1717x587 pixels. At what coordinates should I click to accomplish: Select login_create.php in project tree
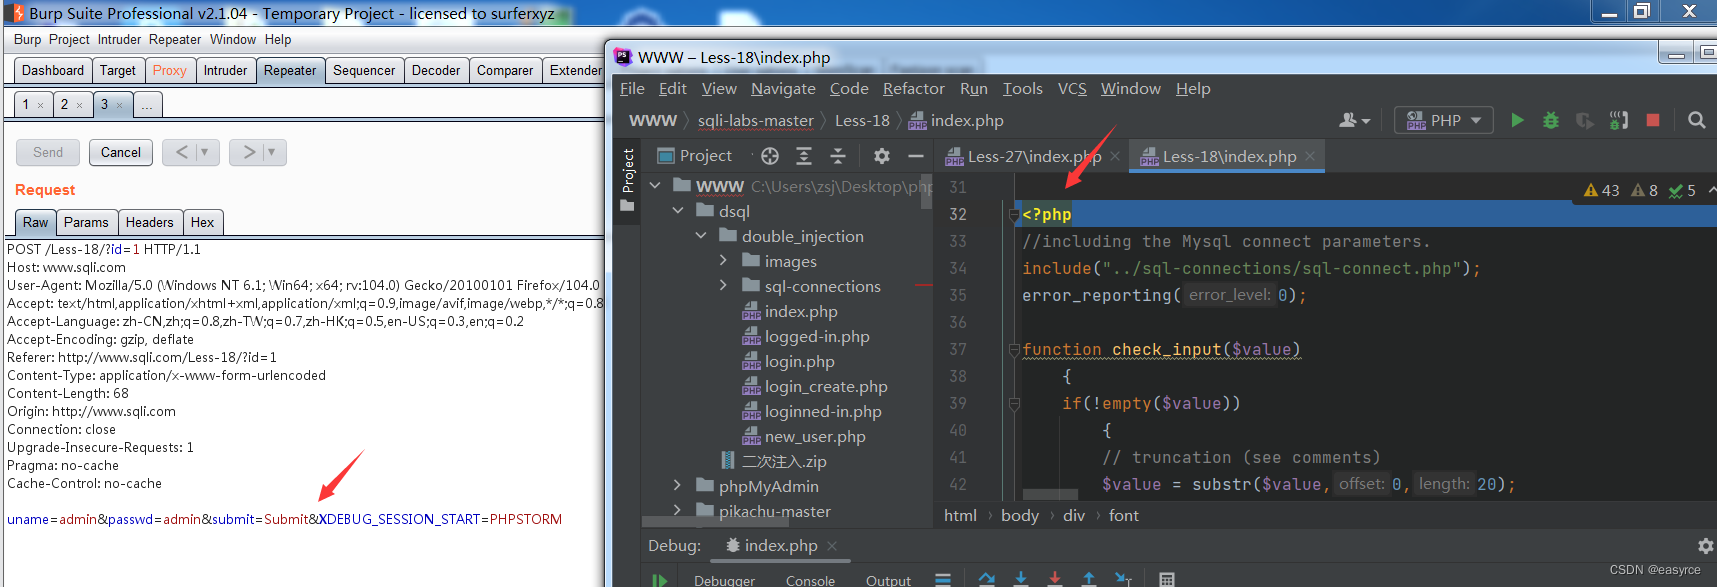[826, 386]
